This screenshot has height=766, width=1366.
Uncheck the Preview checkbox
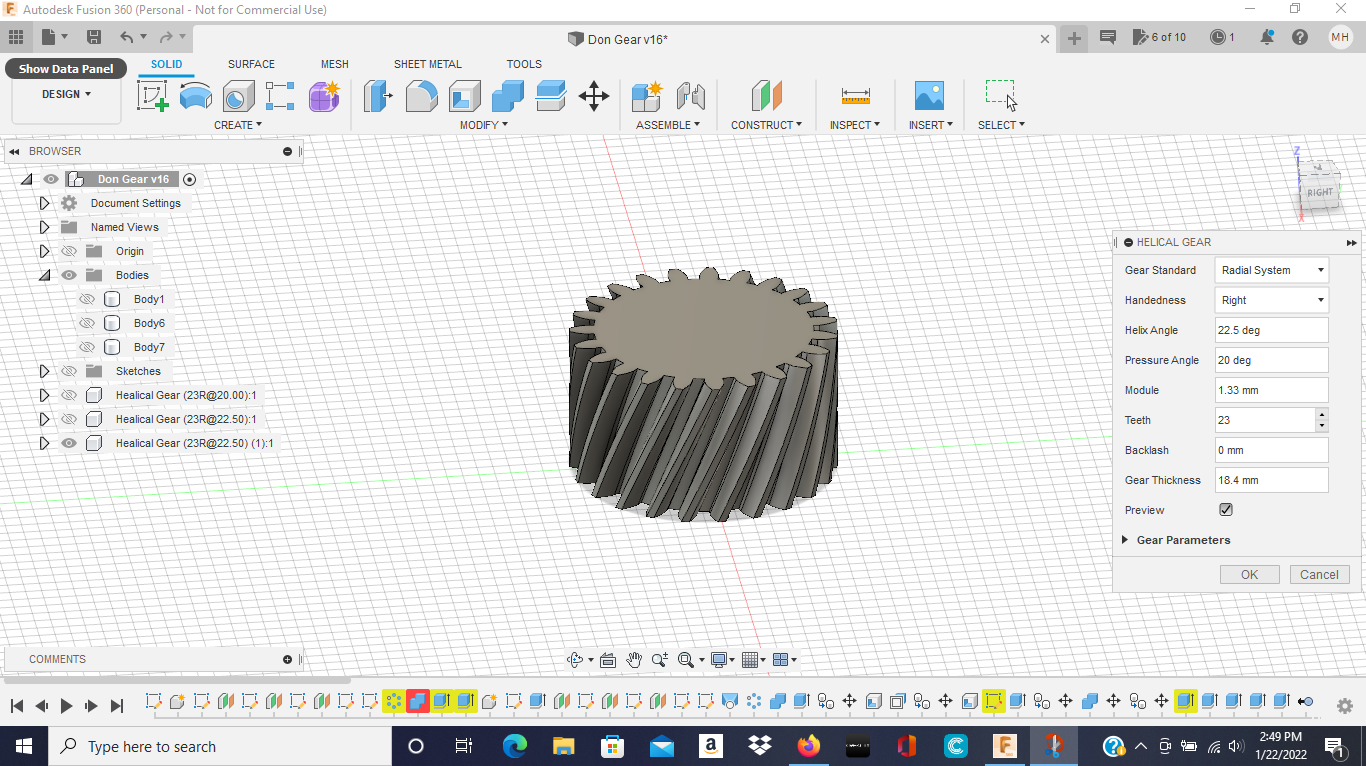click(x=1226, y=510)
